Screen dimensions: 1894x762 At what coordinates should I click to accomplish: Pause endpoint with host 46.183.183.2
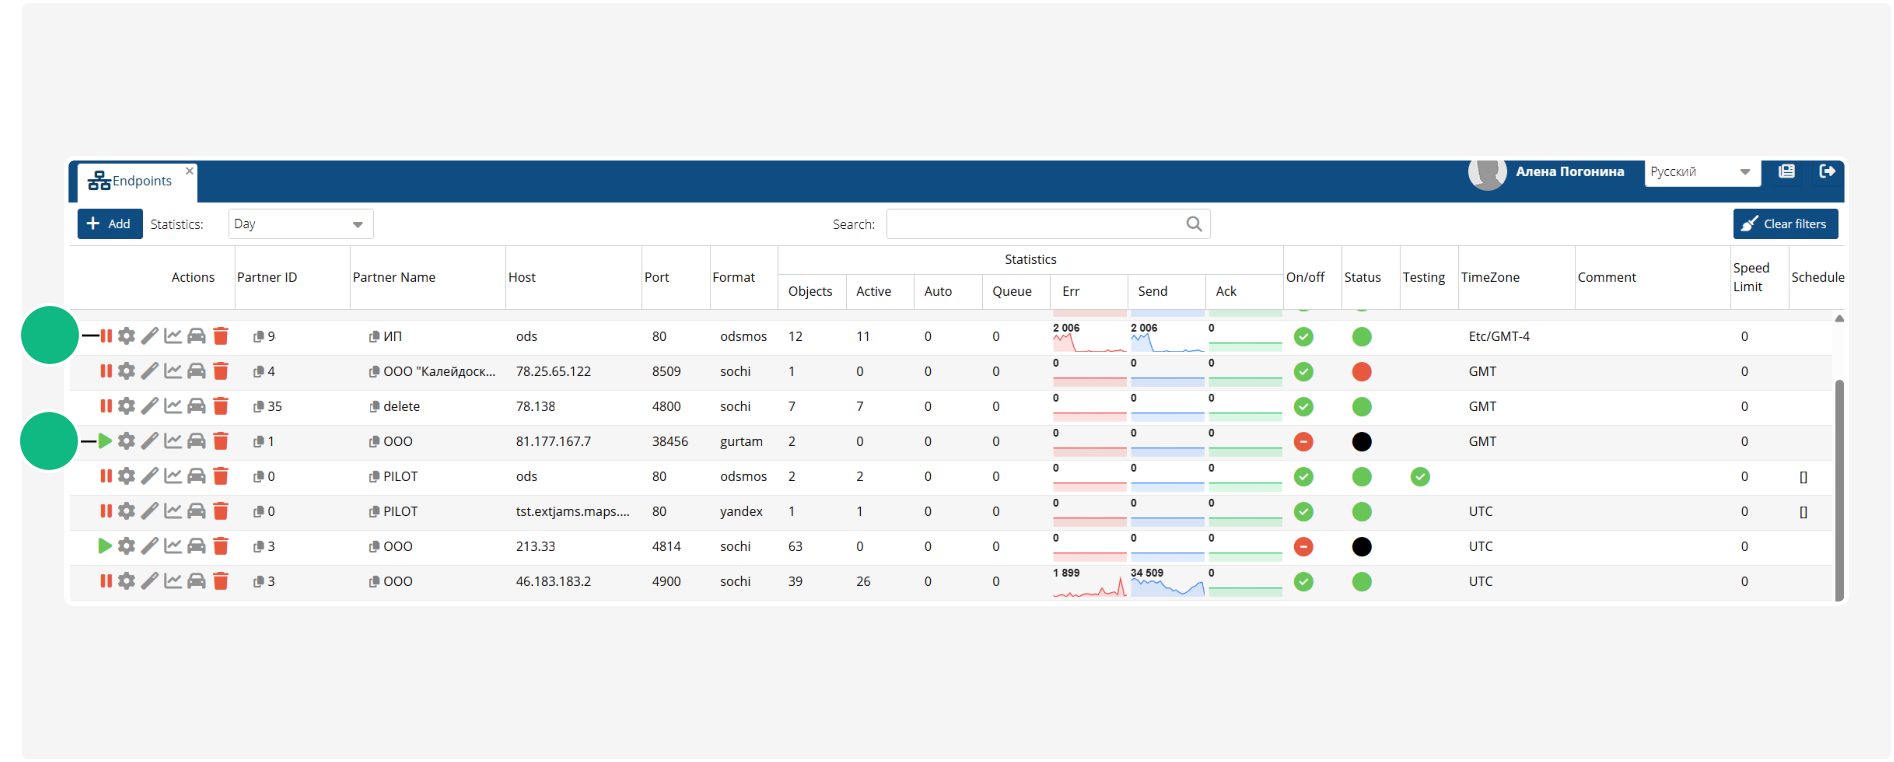[x=106, y=581]
